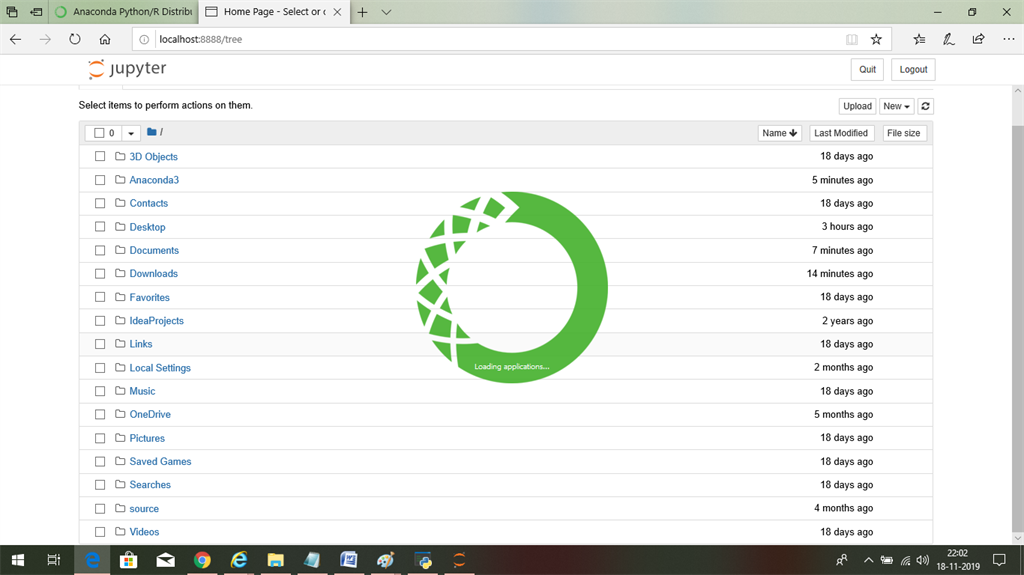The width and height of the screenshot is (1024, 575).
Task: Open a new browser tab
Action: click(362, 12)
